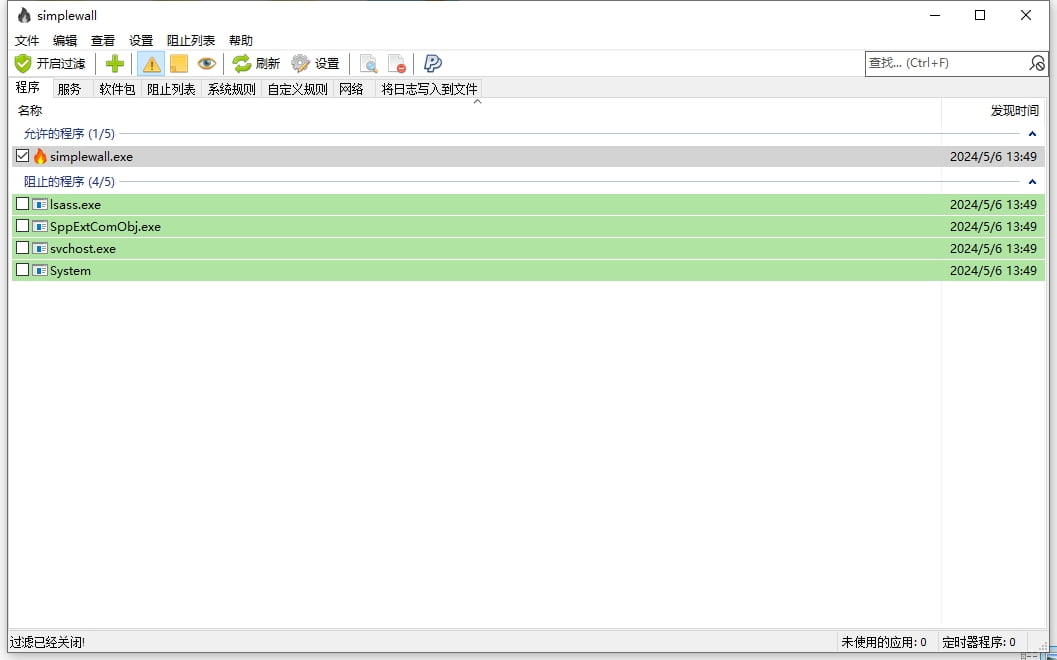Click the PayPal donate icon
1057x660 pixels.
pos(432,63)
